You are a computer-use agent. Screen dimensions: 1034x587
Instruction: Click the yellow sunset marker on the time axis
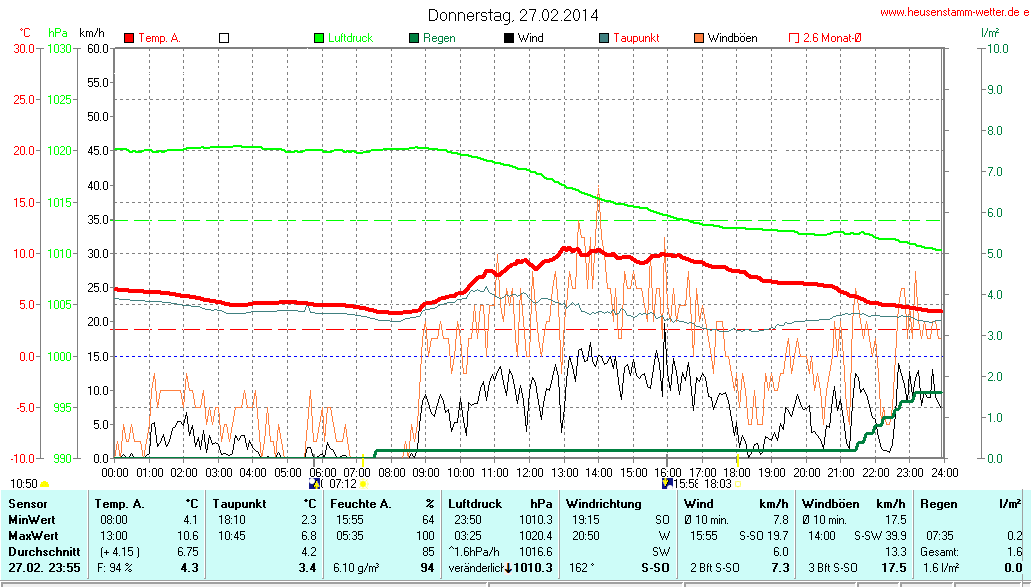[738, 459]
